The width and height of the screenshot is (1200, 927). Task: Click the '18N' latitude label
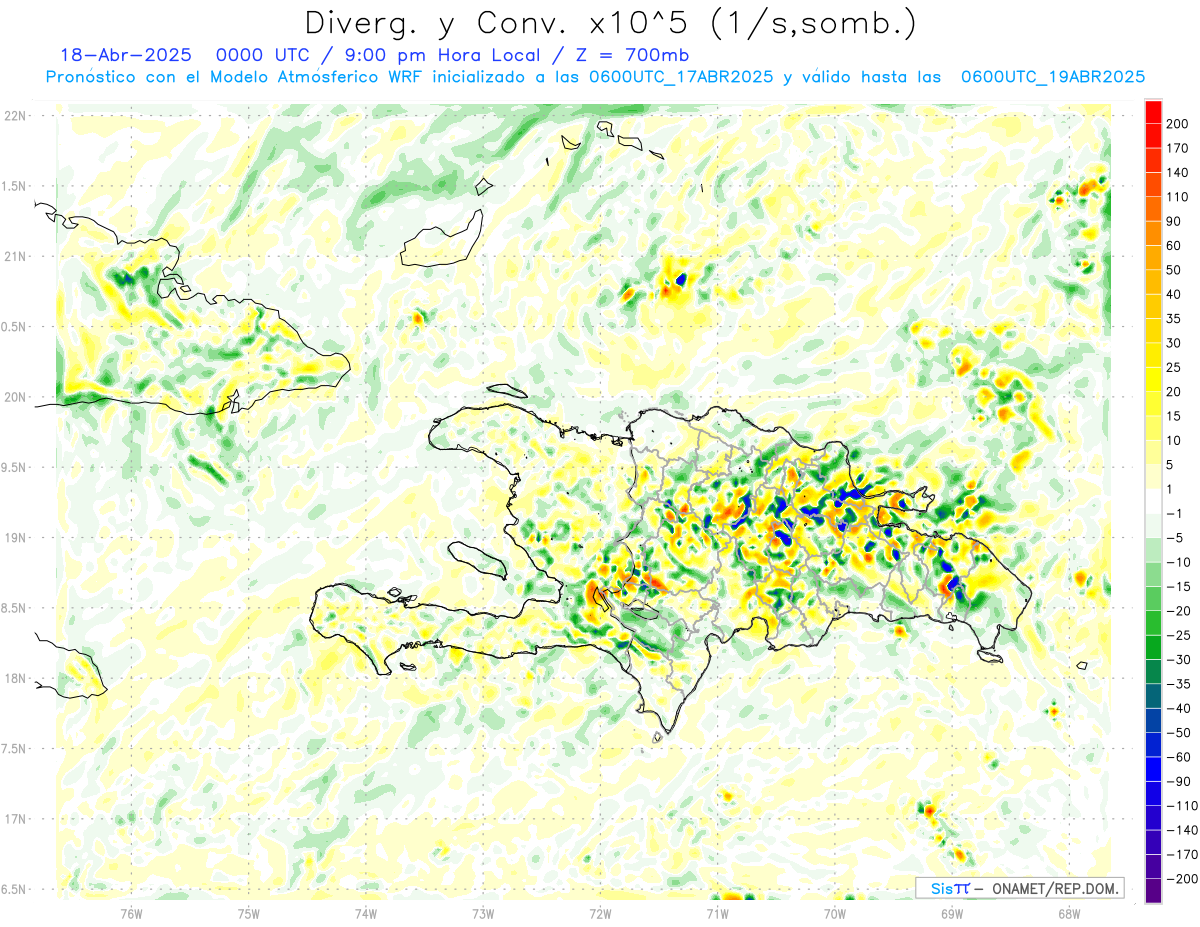[x=14, y=678]
